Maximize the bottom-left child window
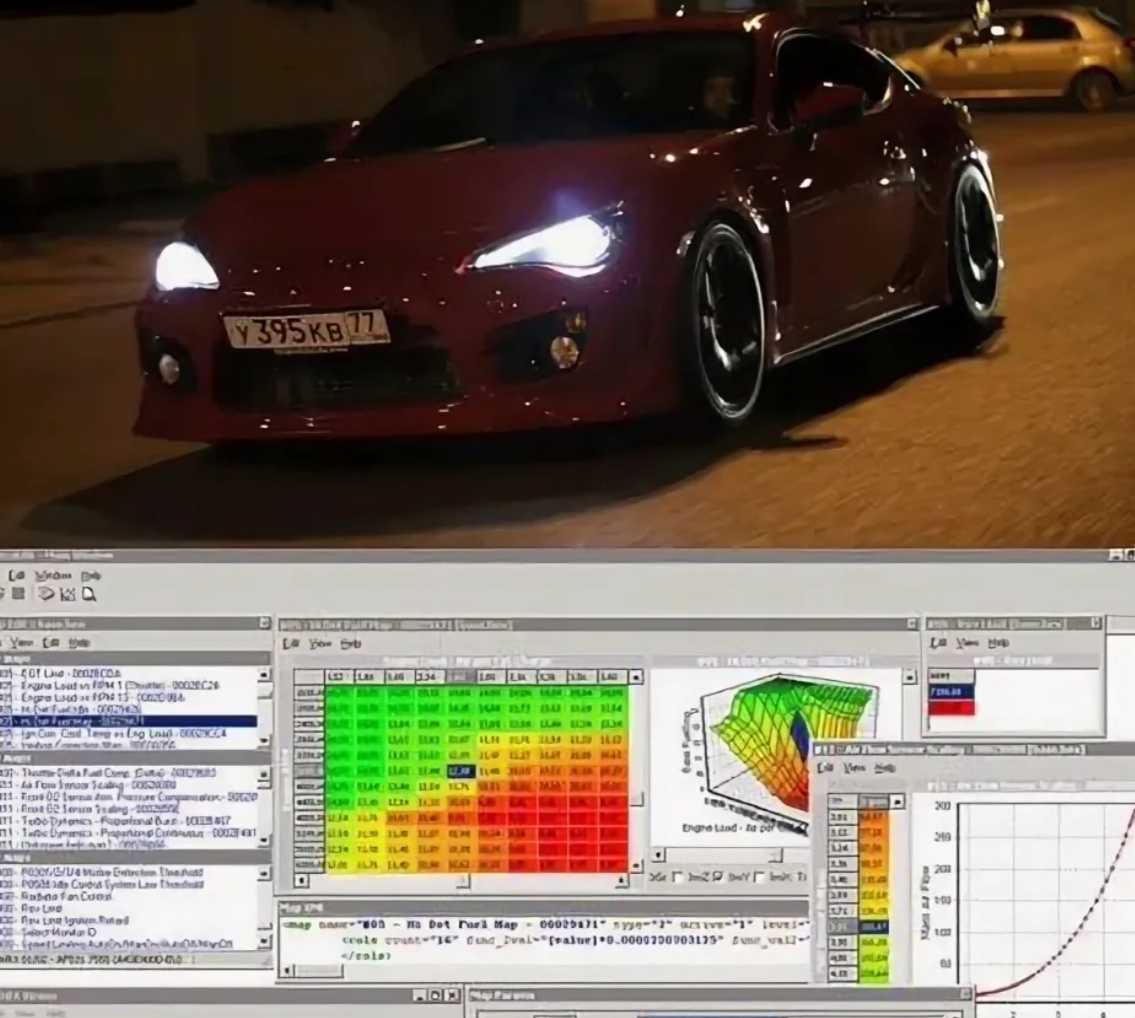 point(435,996)
